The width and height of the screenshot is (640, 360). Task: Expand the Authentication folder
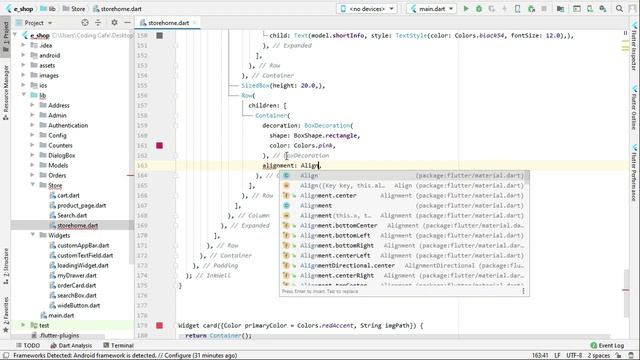32,125
